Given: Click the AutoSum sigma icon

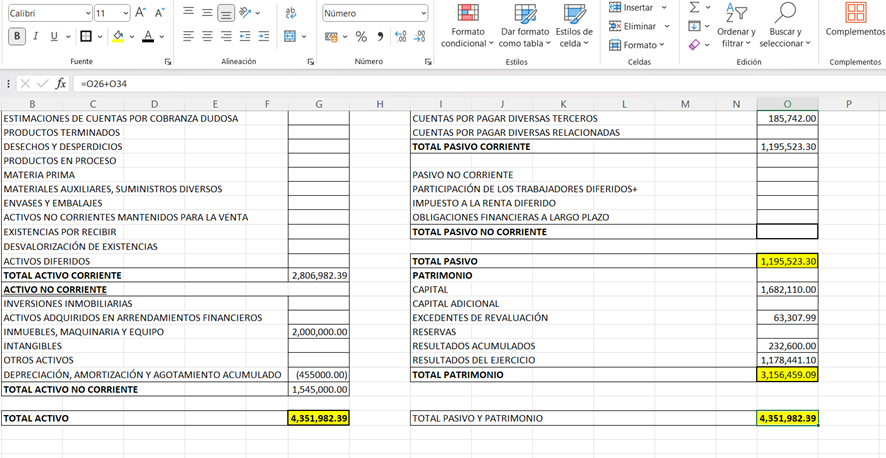Looking at the screenshot, I should 695,7.
